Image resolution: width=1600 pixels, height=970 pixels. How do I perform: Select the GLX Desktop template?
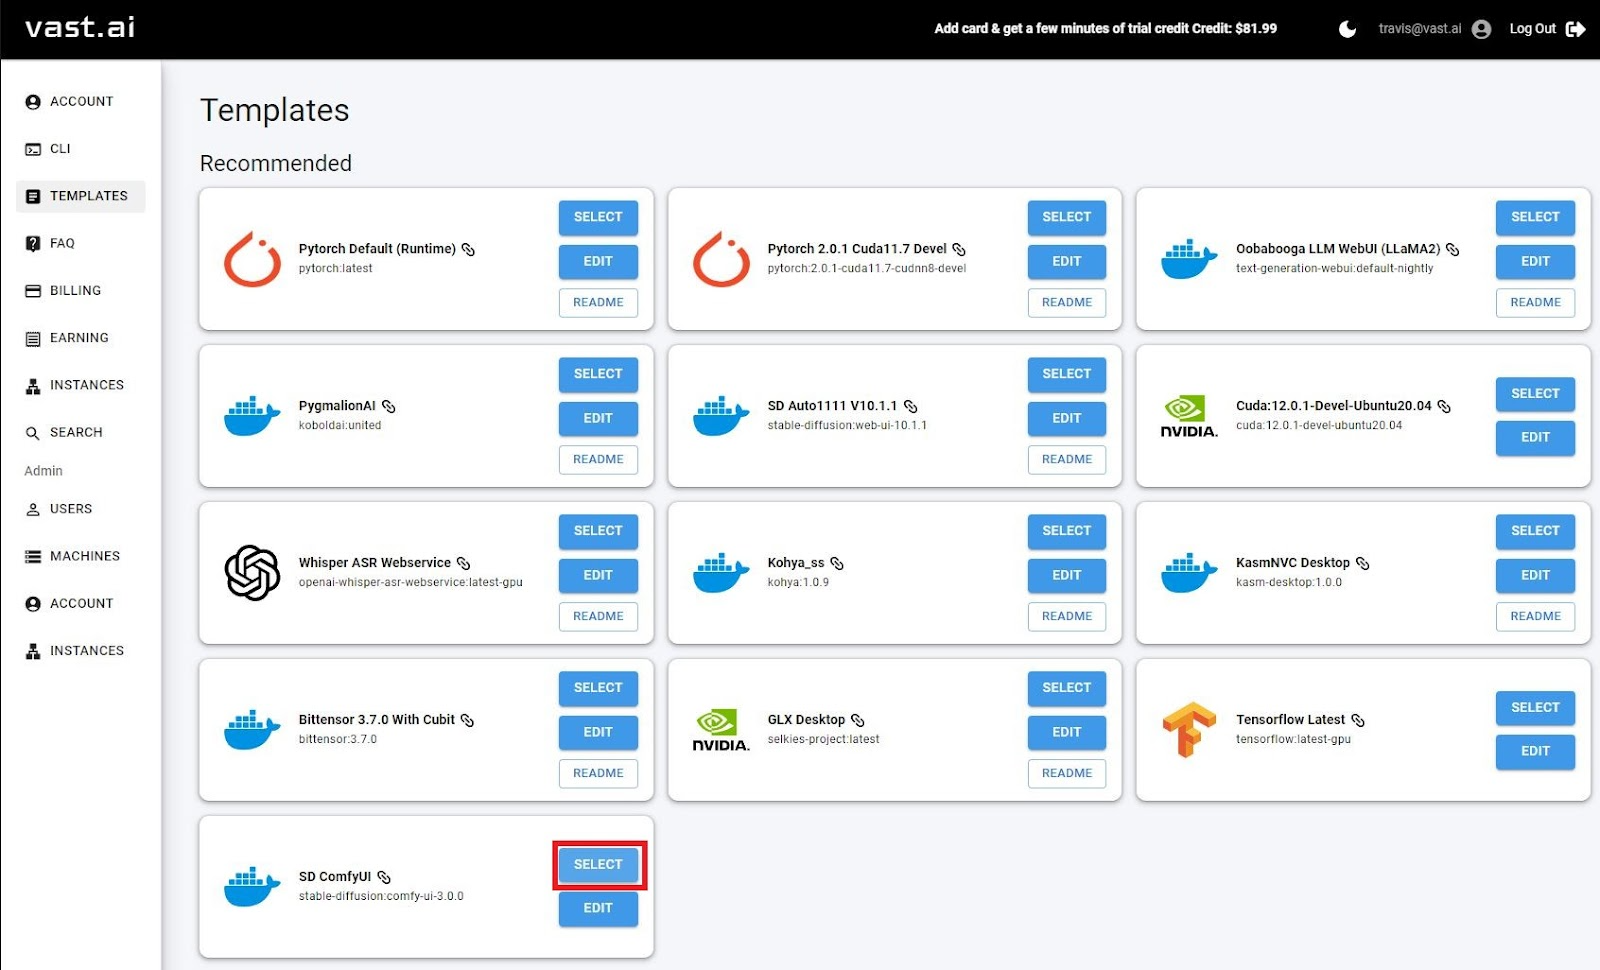coord(1067,688)
